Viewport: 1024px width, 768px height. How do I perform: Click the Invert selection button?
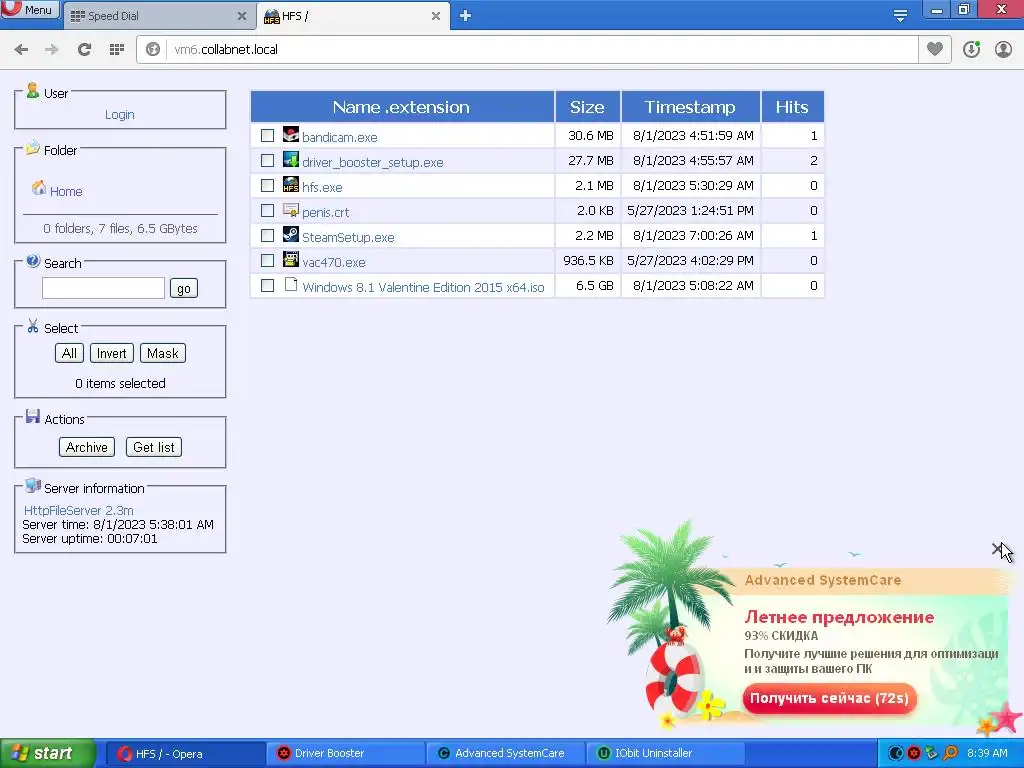click(x=112, y=353)
